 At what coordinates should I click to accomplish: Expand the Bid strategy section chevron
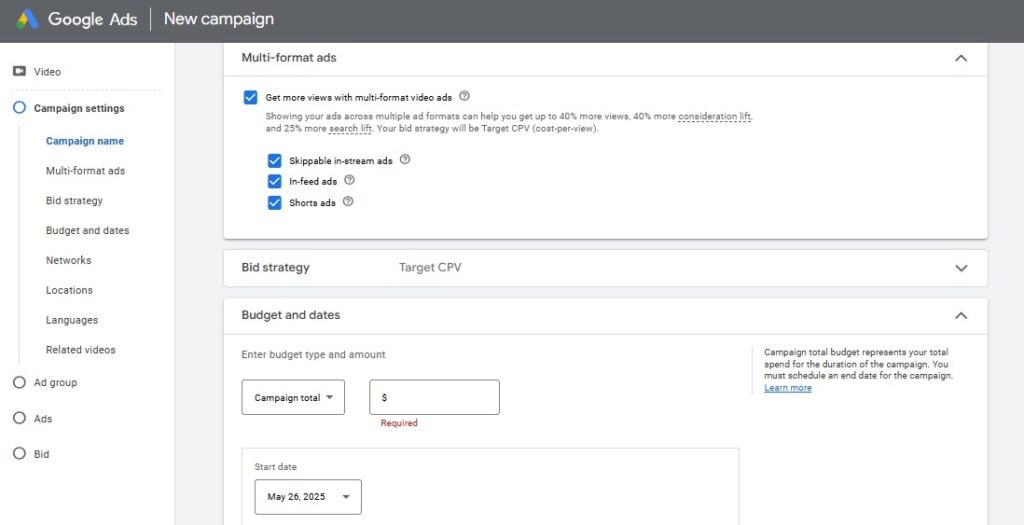[961, 268]
